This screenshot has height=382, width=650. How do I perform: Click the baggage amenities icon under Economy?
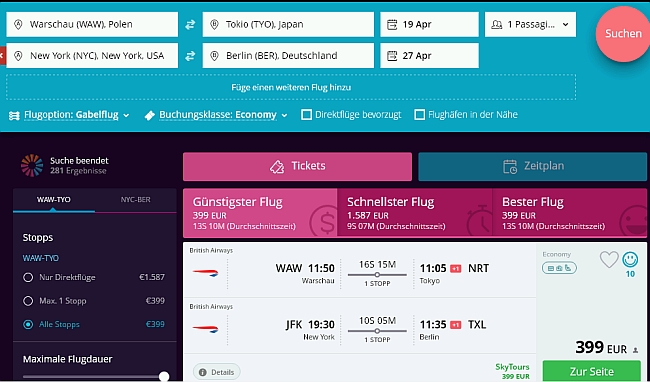[x=559, y=268]
